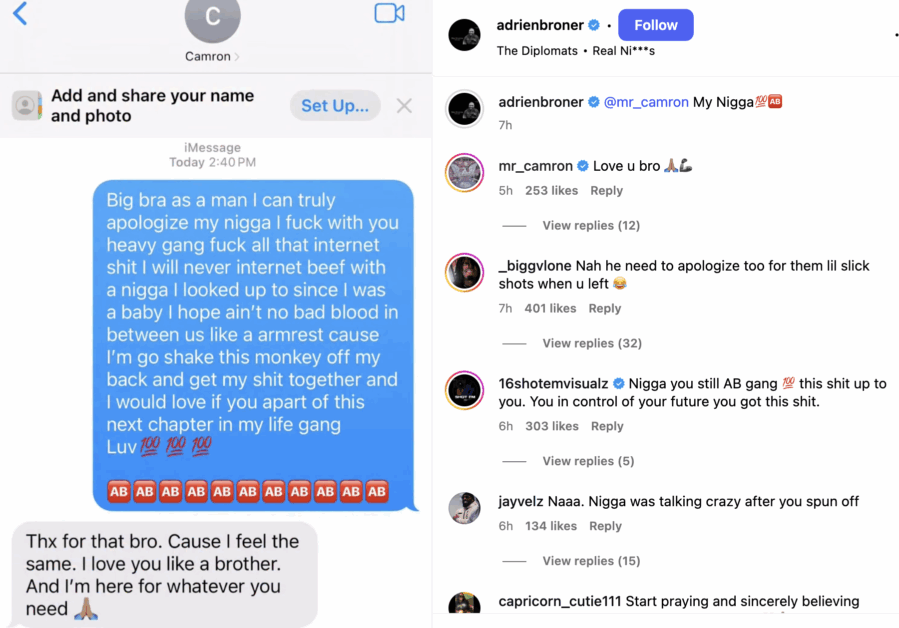Tap the Set Up... button

335,106
